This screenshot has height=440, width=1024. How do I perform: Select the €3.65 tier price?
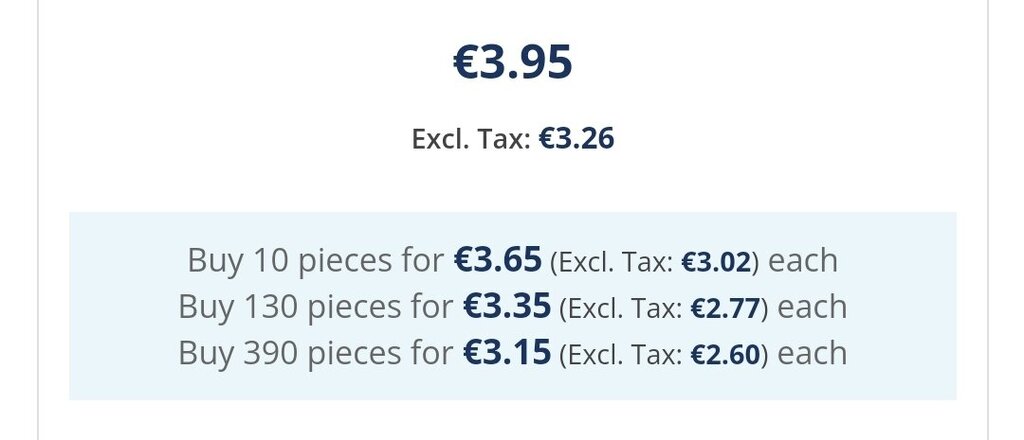coord(498,260)
